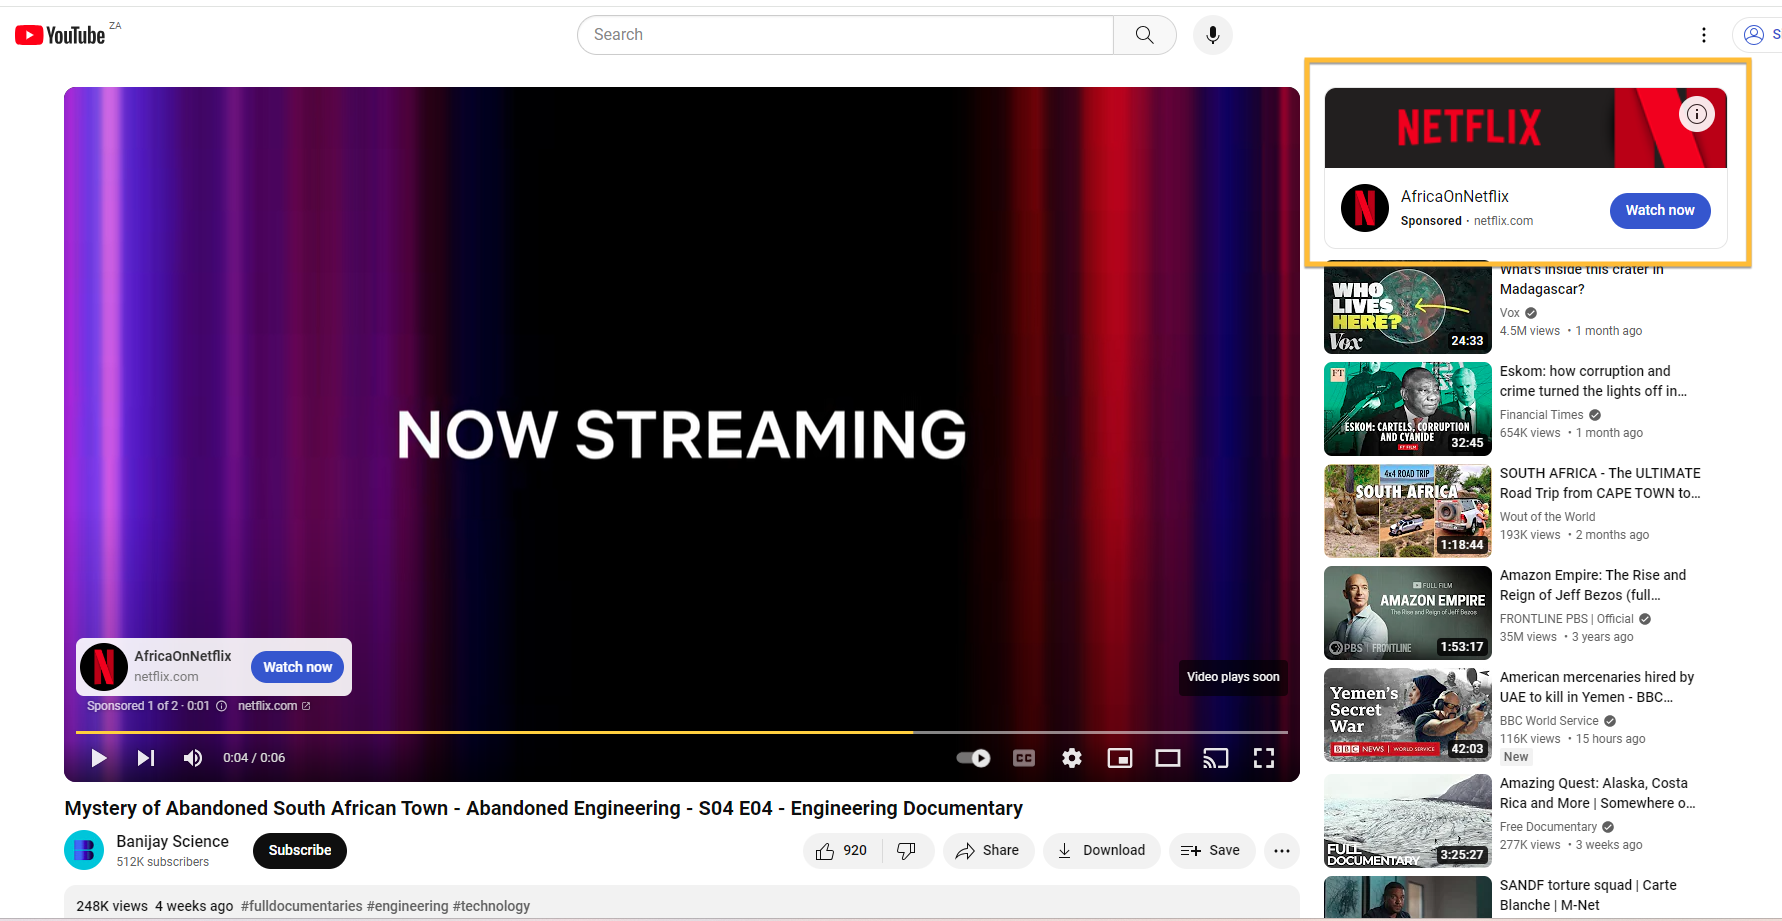Click SANDF torture squad video title
The height and width of the screenshot is (921, 1782).
(1588, 895)
